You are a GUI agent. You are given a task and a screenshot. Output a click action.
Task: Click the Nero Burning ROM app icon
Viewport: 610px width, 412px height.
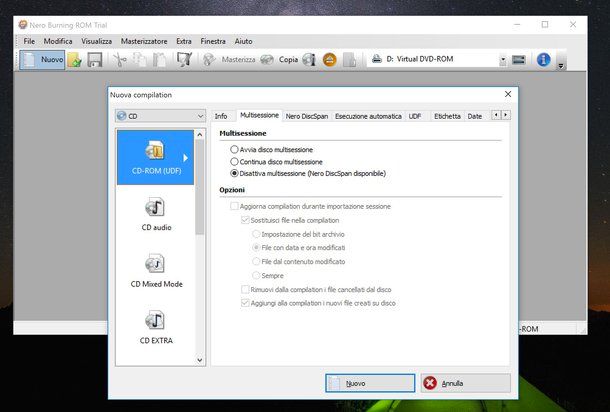pyautogui.click(x=23, y=25)
